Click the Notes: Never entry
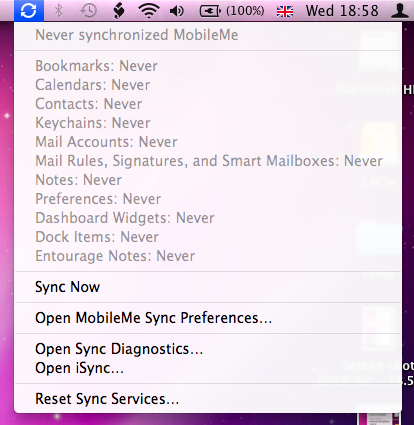 (208, 180)
